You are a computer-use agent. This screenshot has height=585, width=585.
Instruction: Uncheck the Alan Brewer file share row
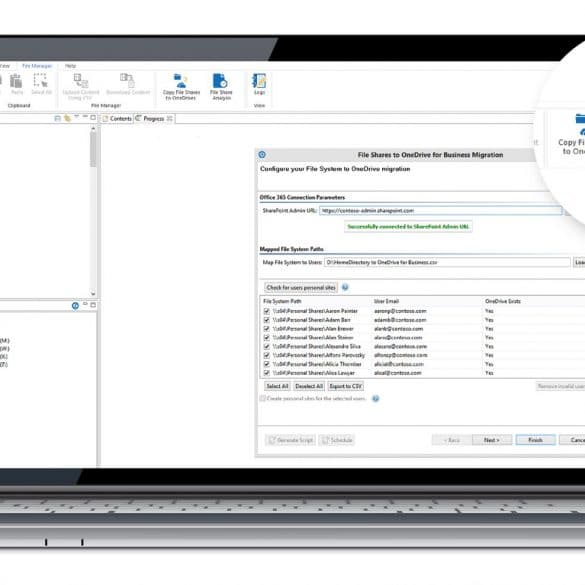266,329
